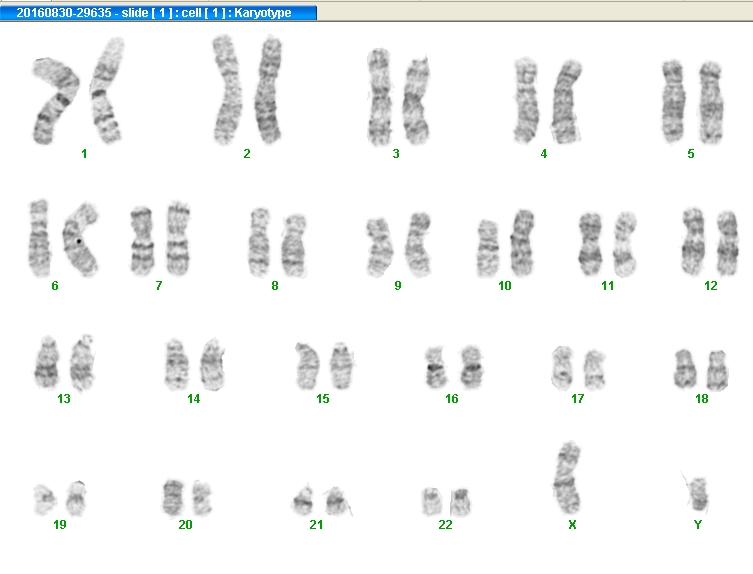Click the green label "5"
753x574 pixels.
(691, 154)
